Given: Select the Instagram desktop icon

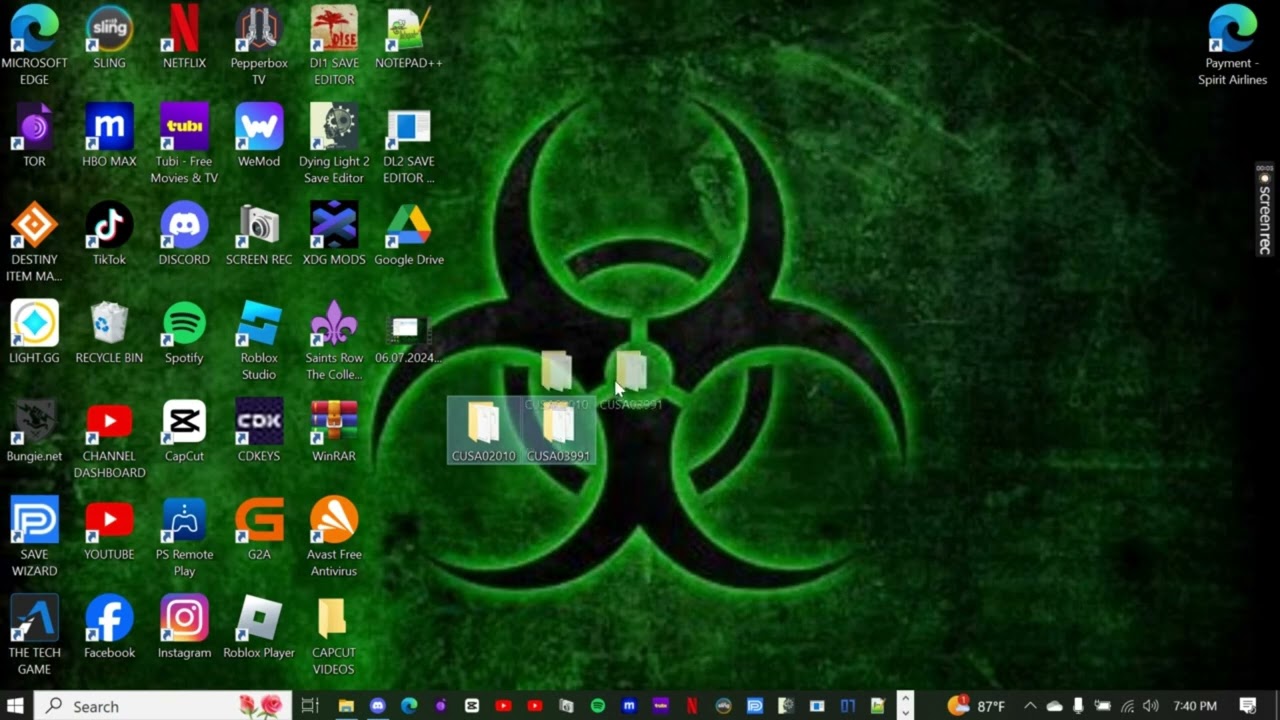Looking at the screenshot, I should [184, 627].
